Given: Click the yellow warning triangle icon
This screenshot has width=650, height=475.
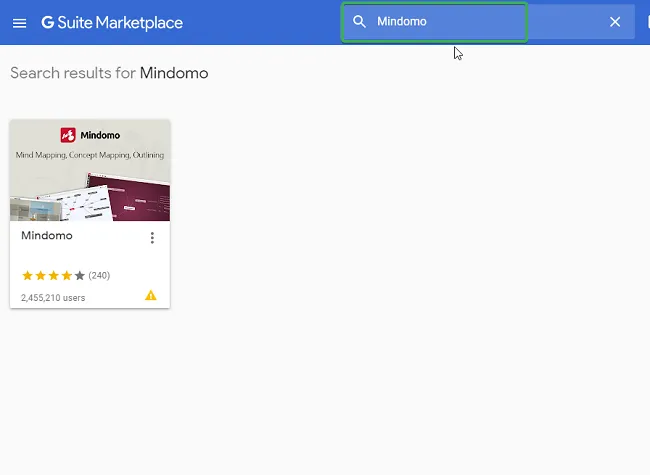Looking at the screenshot, I should 151,295.
